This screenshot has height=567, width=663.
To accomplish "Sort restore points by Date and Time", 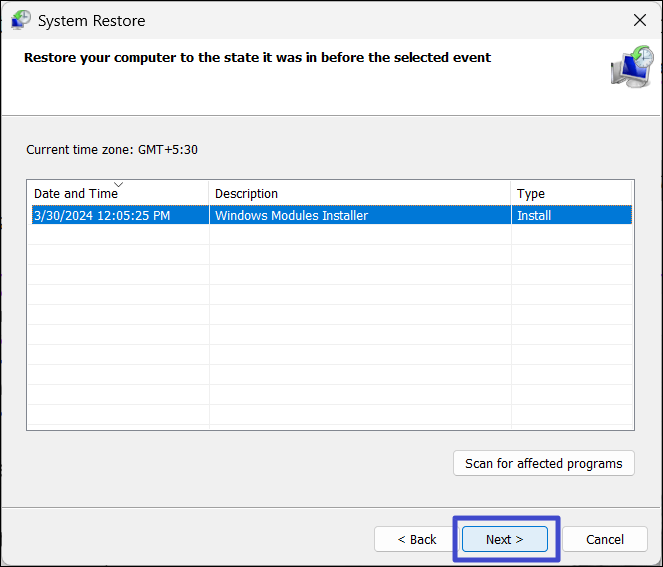I will [76, 194].
